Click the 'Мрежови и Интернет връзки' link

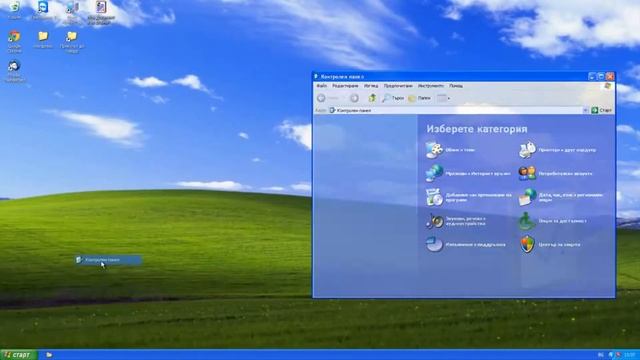(478, 173)
